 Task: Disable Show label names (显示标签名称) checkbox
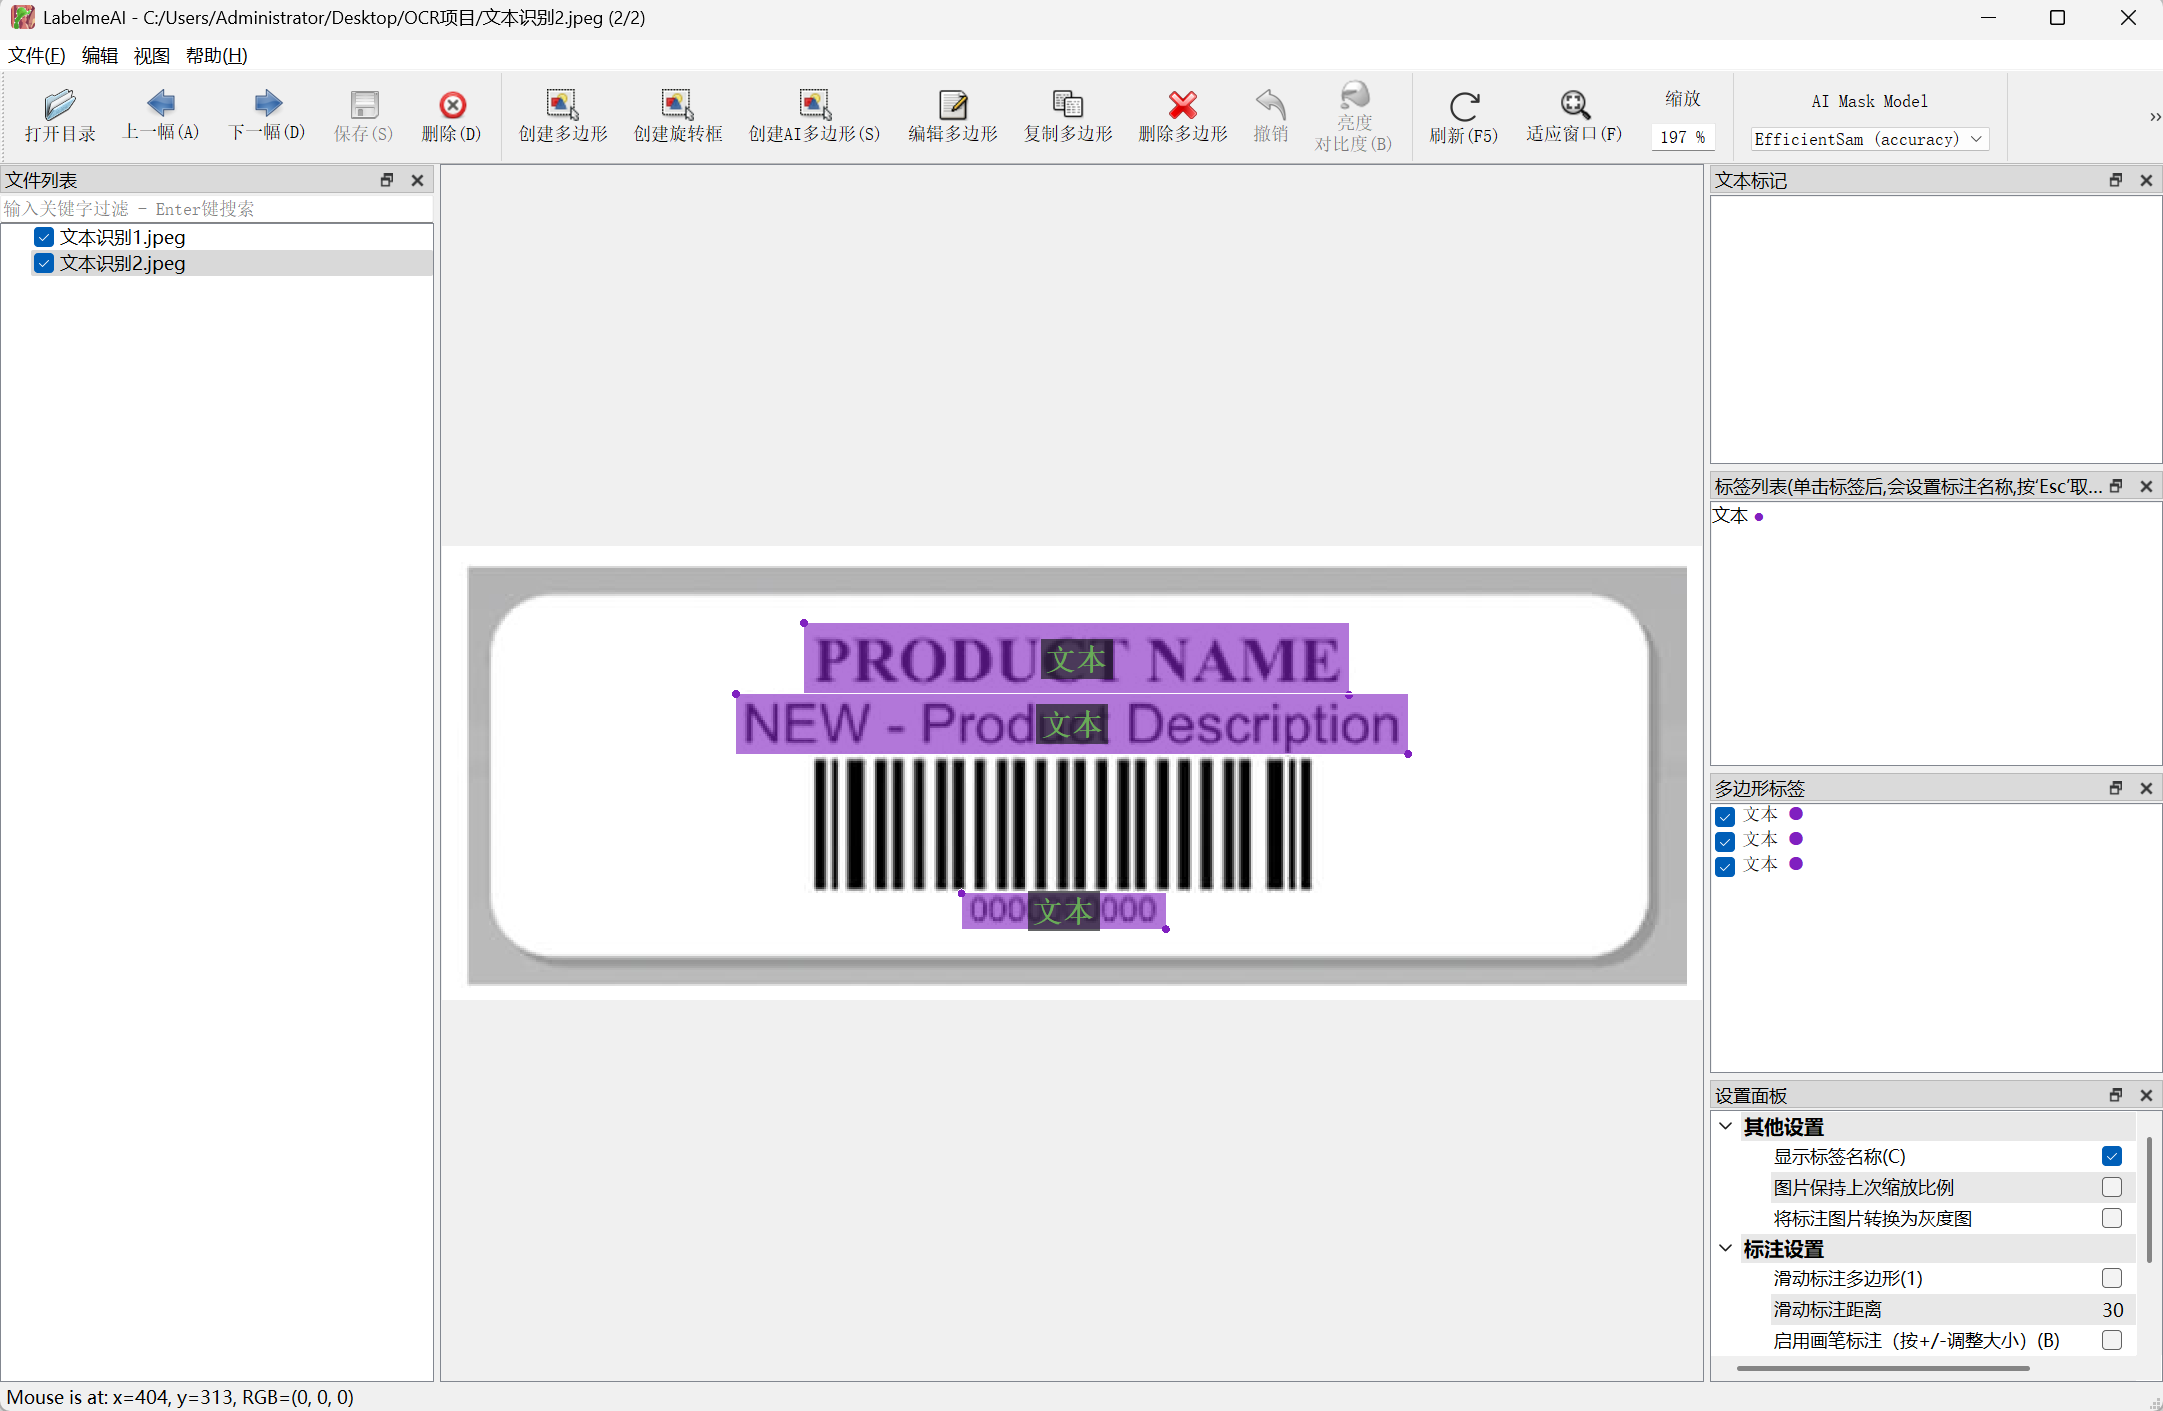pos(2112,1156)
